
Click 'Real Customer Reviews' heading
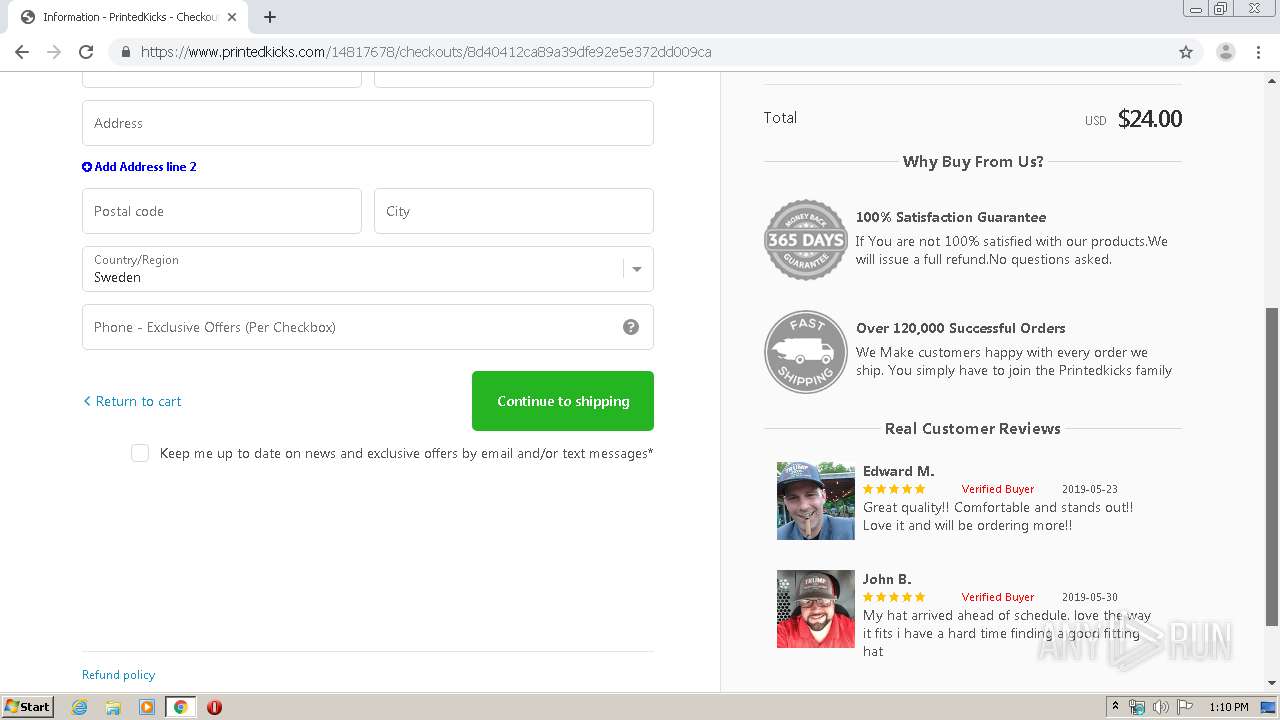pyautogui.click(x=973, y=428)
